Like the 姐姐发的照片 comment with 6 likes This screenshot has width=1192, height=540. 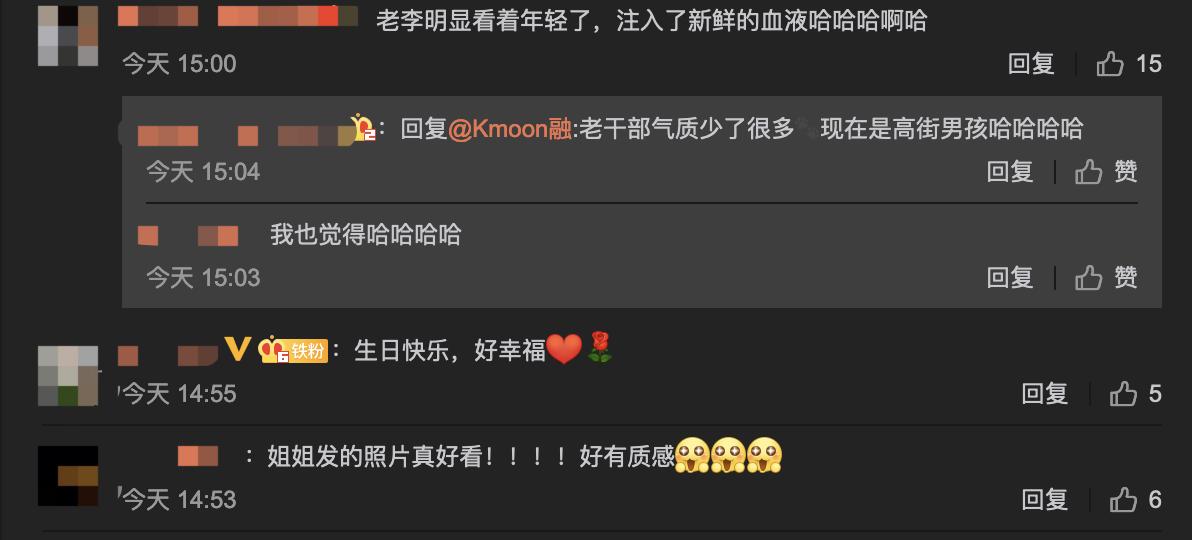[1136, 500]
